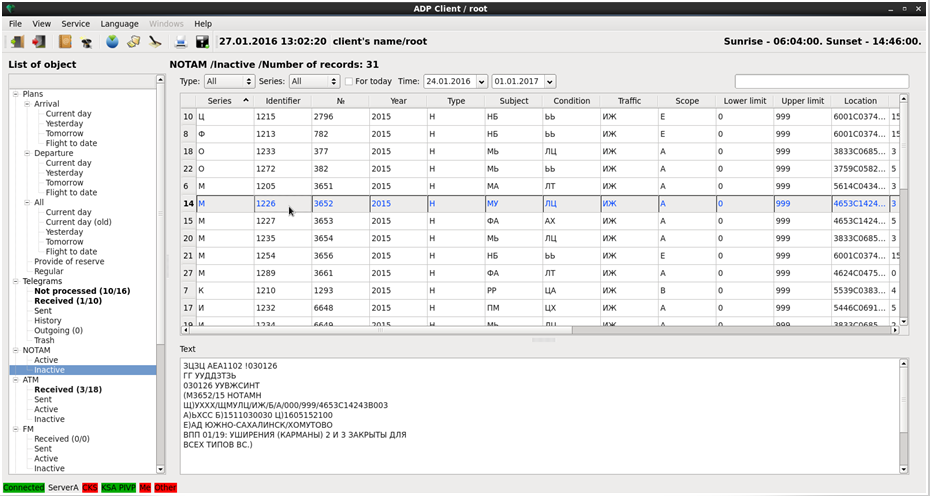Collapse the Plans tree node

pos(16,94)
